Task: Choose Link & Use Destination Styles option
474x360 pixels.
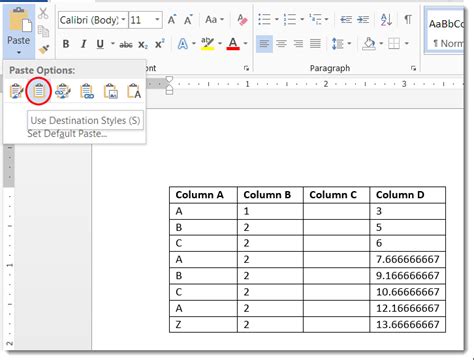Action: (87, 91)
